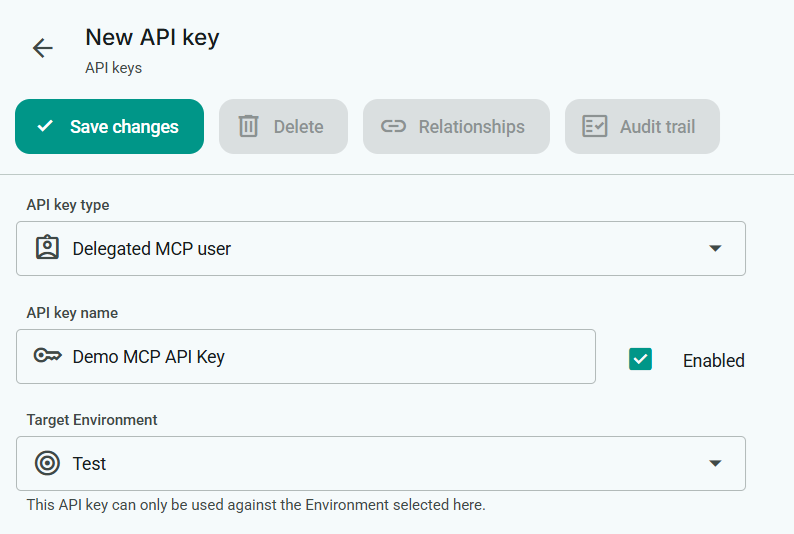The width and height of the screenshot is (794, 534).
Task: Open the Target Environment dropdown arrow
Action: pyautogui.click(x=715, y=463)
